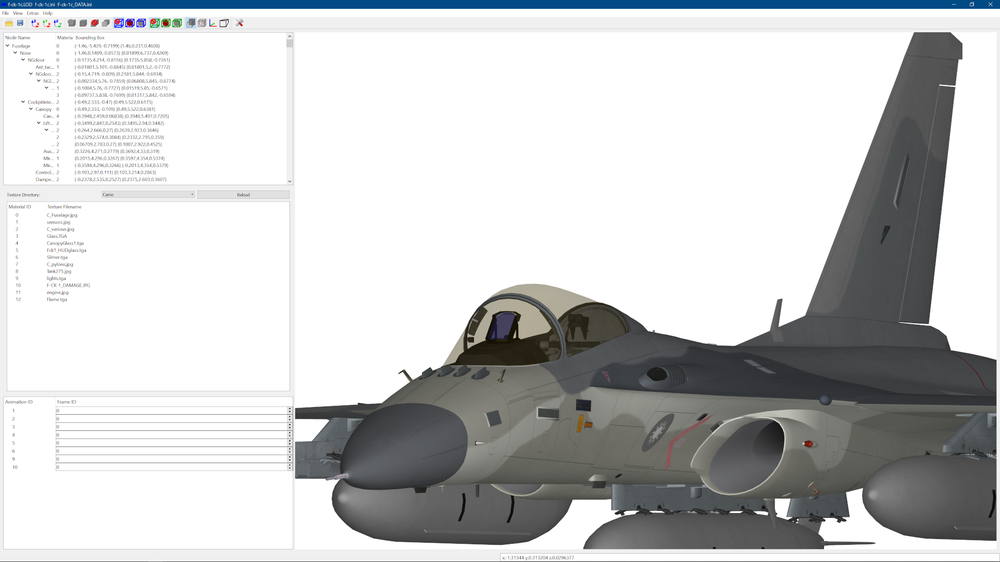Image resolution: width=1000 pixels, height=562 pixels.
Task: Click the Material ID column header
Action: click(x=19, y=207)
